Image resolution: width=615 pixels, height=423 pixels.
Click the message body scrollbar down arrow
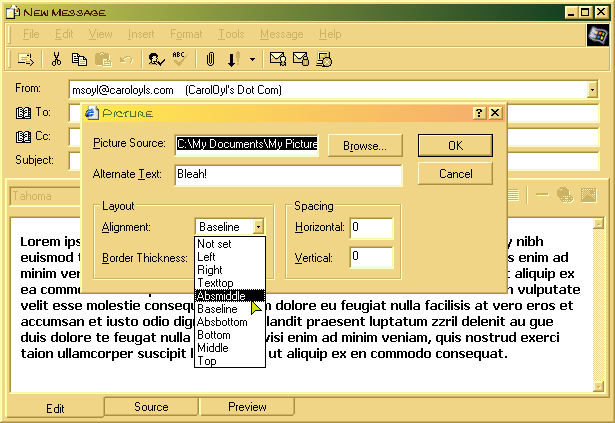click(598, 387)
